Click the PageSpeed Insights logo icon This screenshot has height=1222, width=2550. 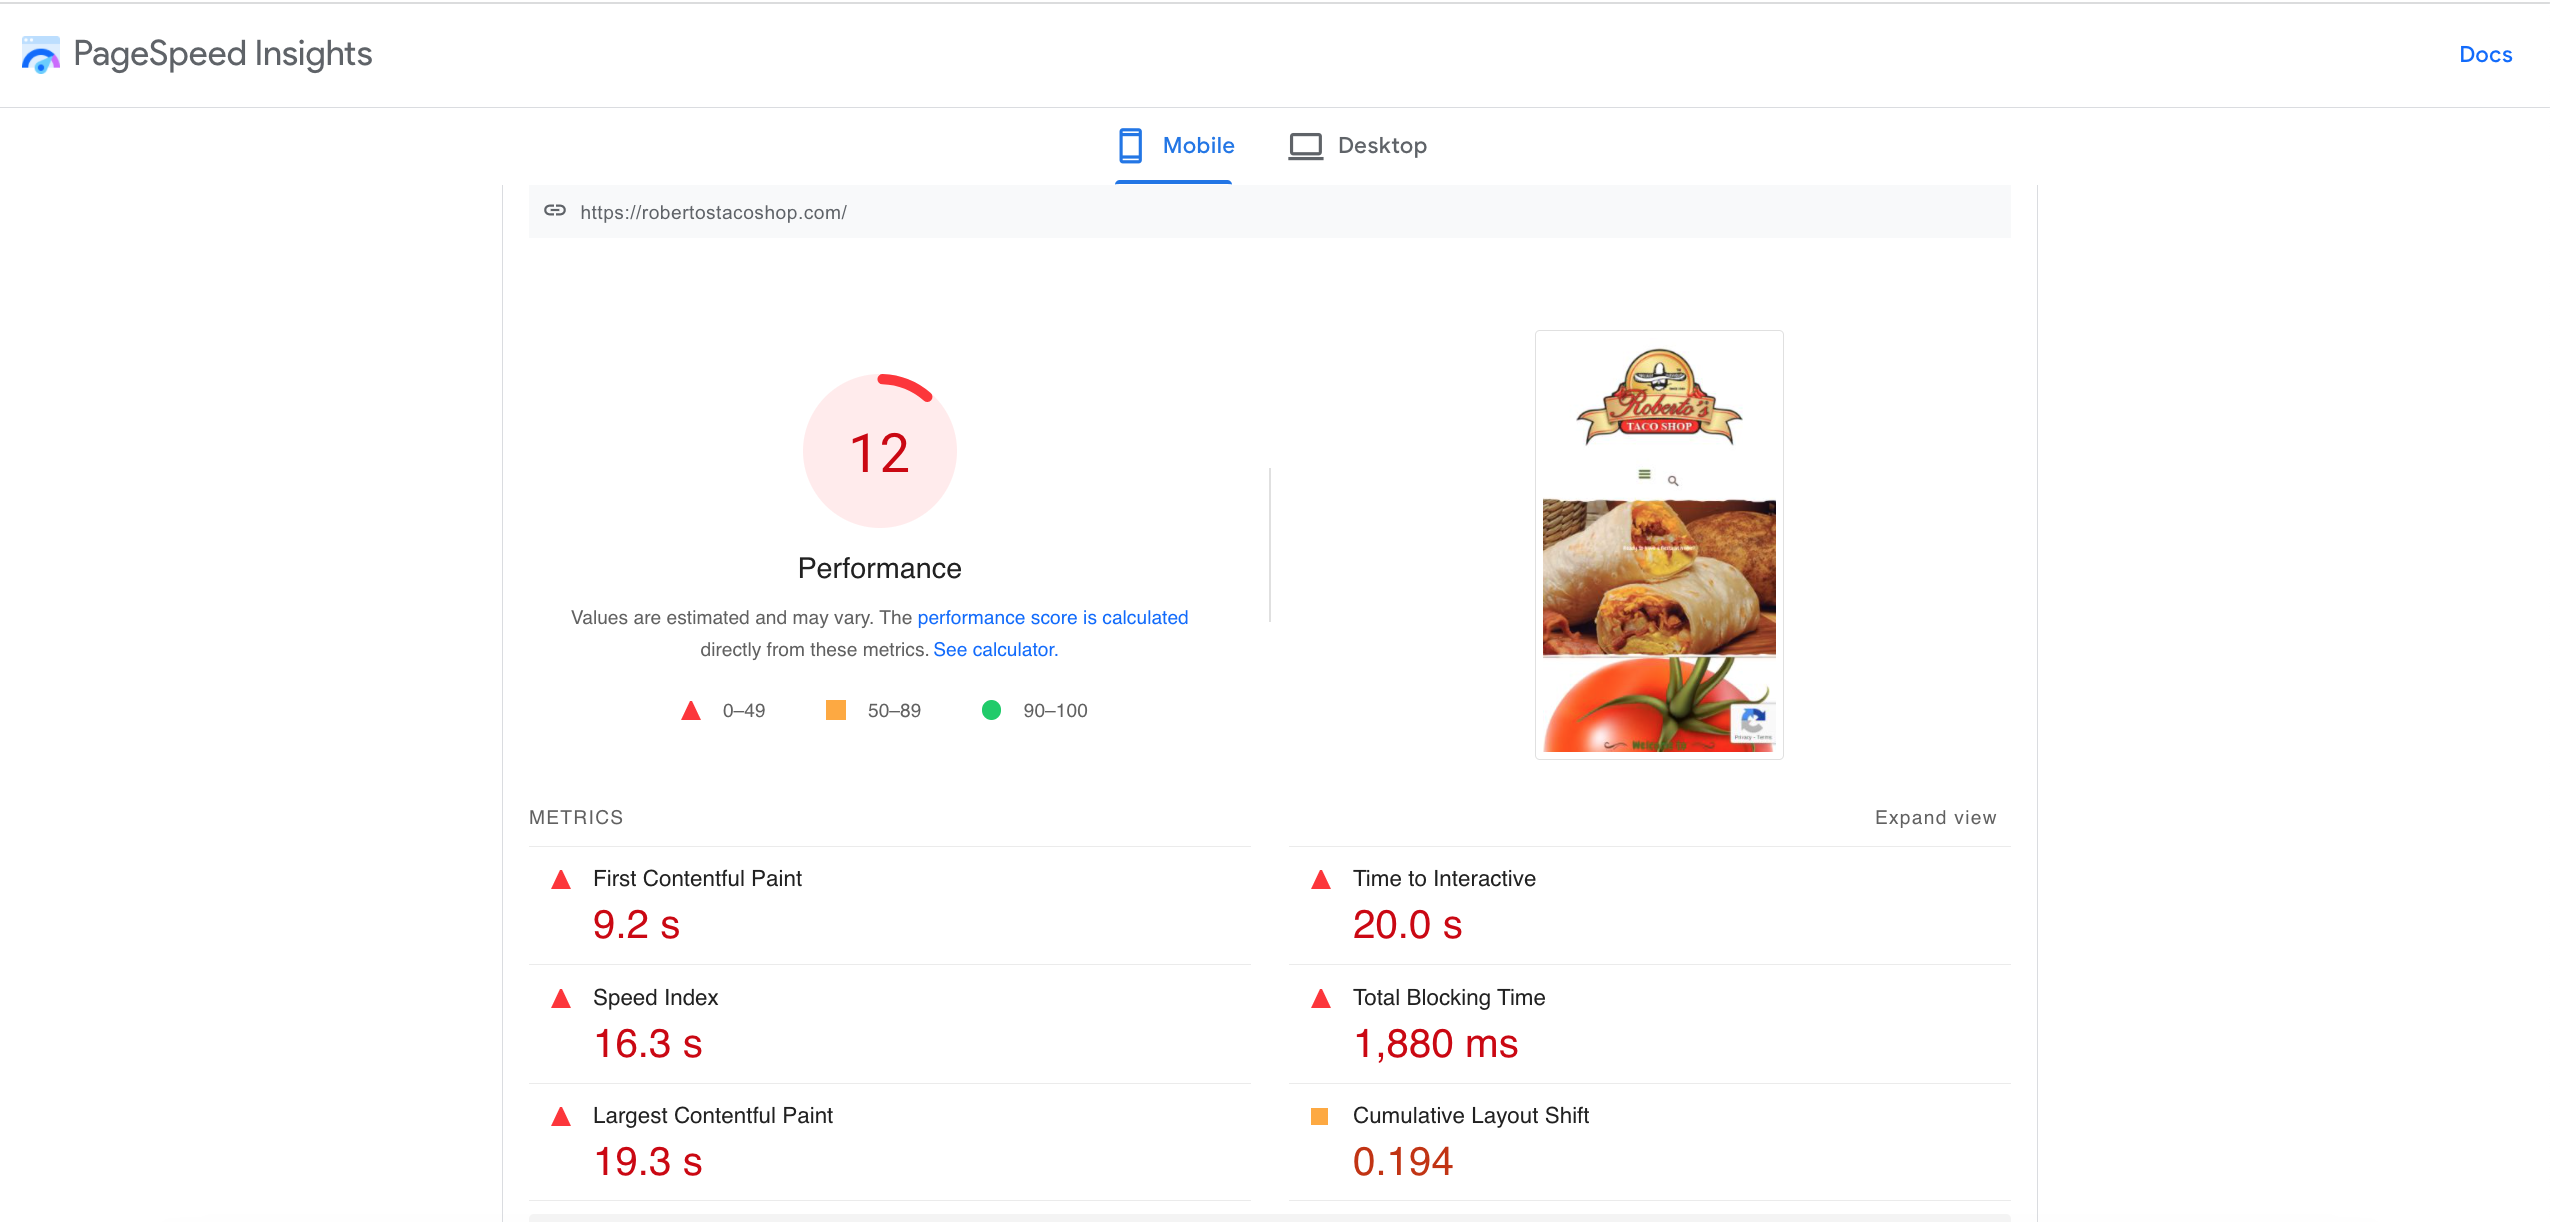point(40,54)
